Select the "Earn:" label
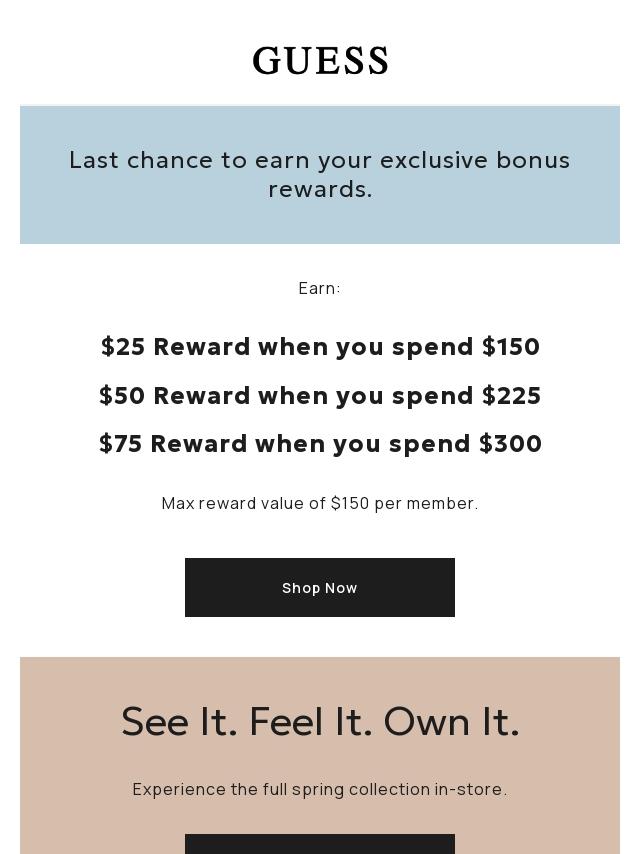640x854 pixels. tap(320, 288)
